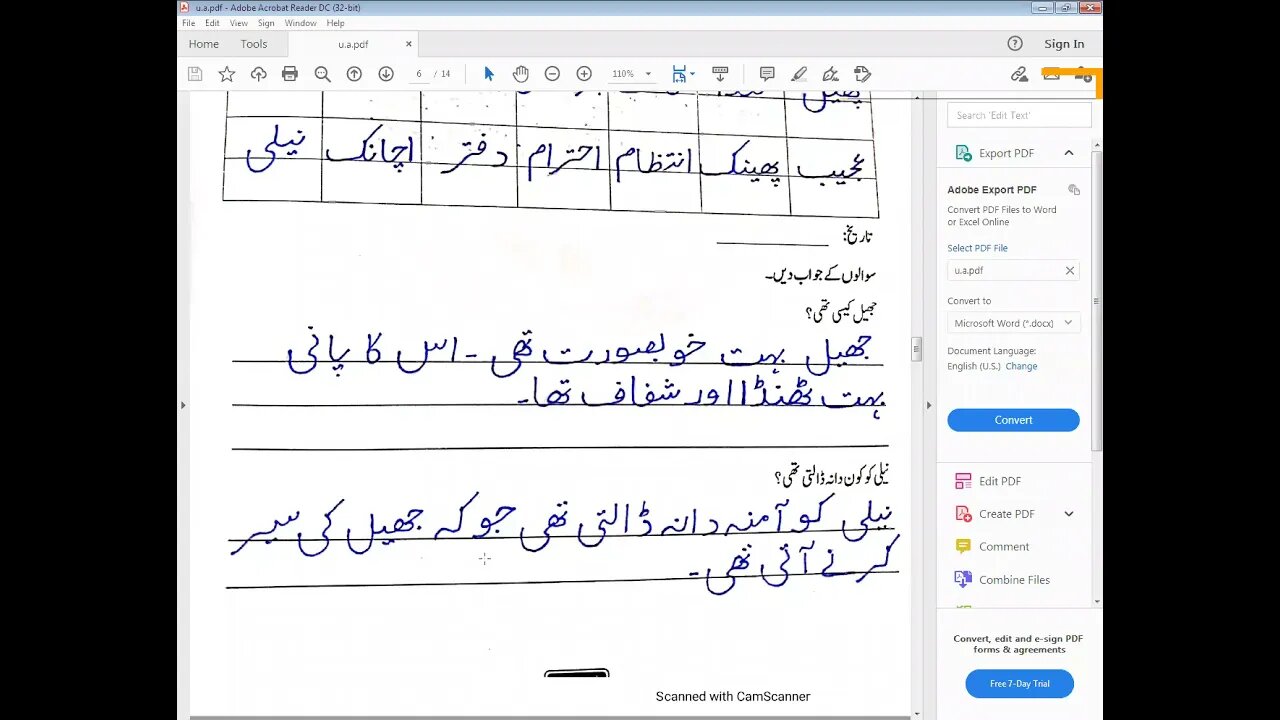
Task: Open the Edit menu
Action: coord(212,23)
